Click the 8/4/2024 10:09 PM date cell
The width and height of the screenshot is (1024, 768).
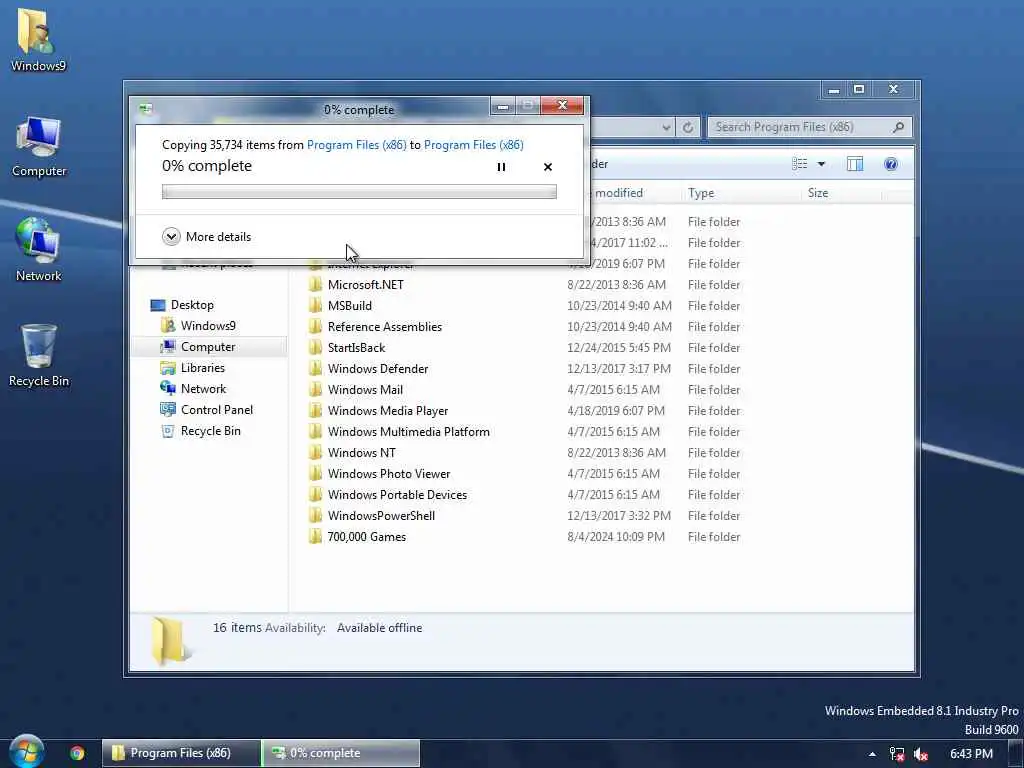click(x=616, y=537)
